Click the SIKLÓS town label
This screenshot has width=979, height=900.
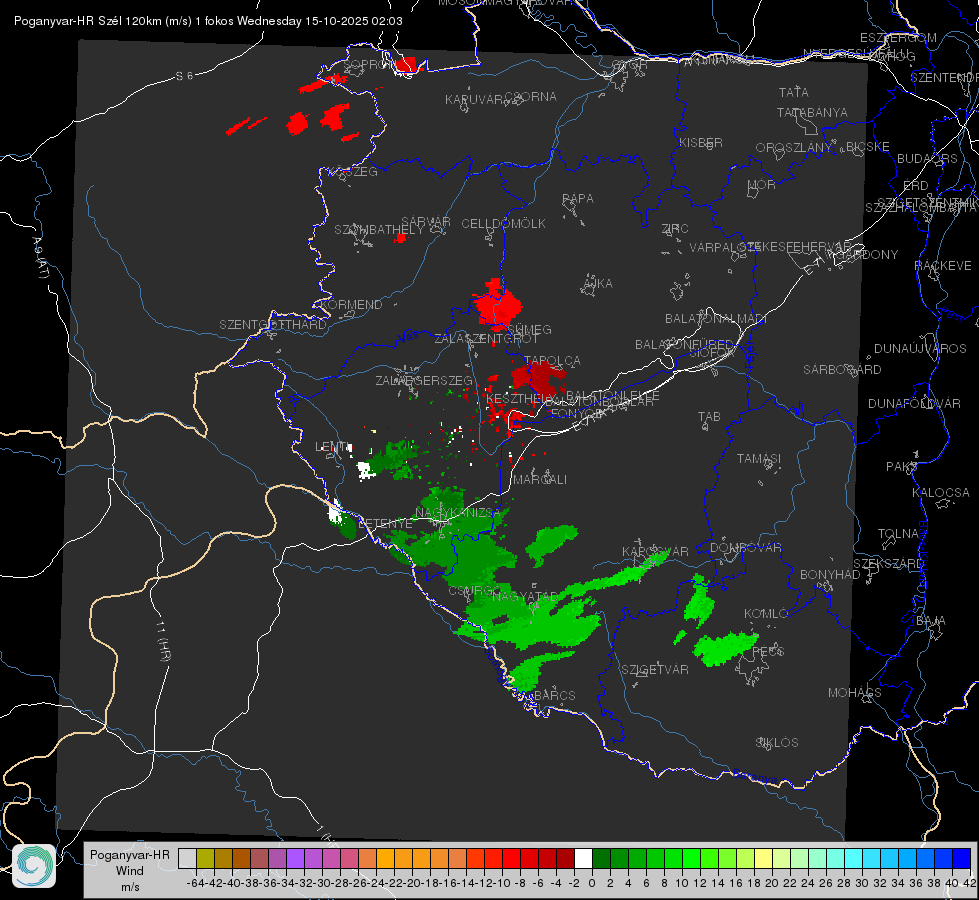point(777,742)
